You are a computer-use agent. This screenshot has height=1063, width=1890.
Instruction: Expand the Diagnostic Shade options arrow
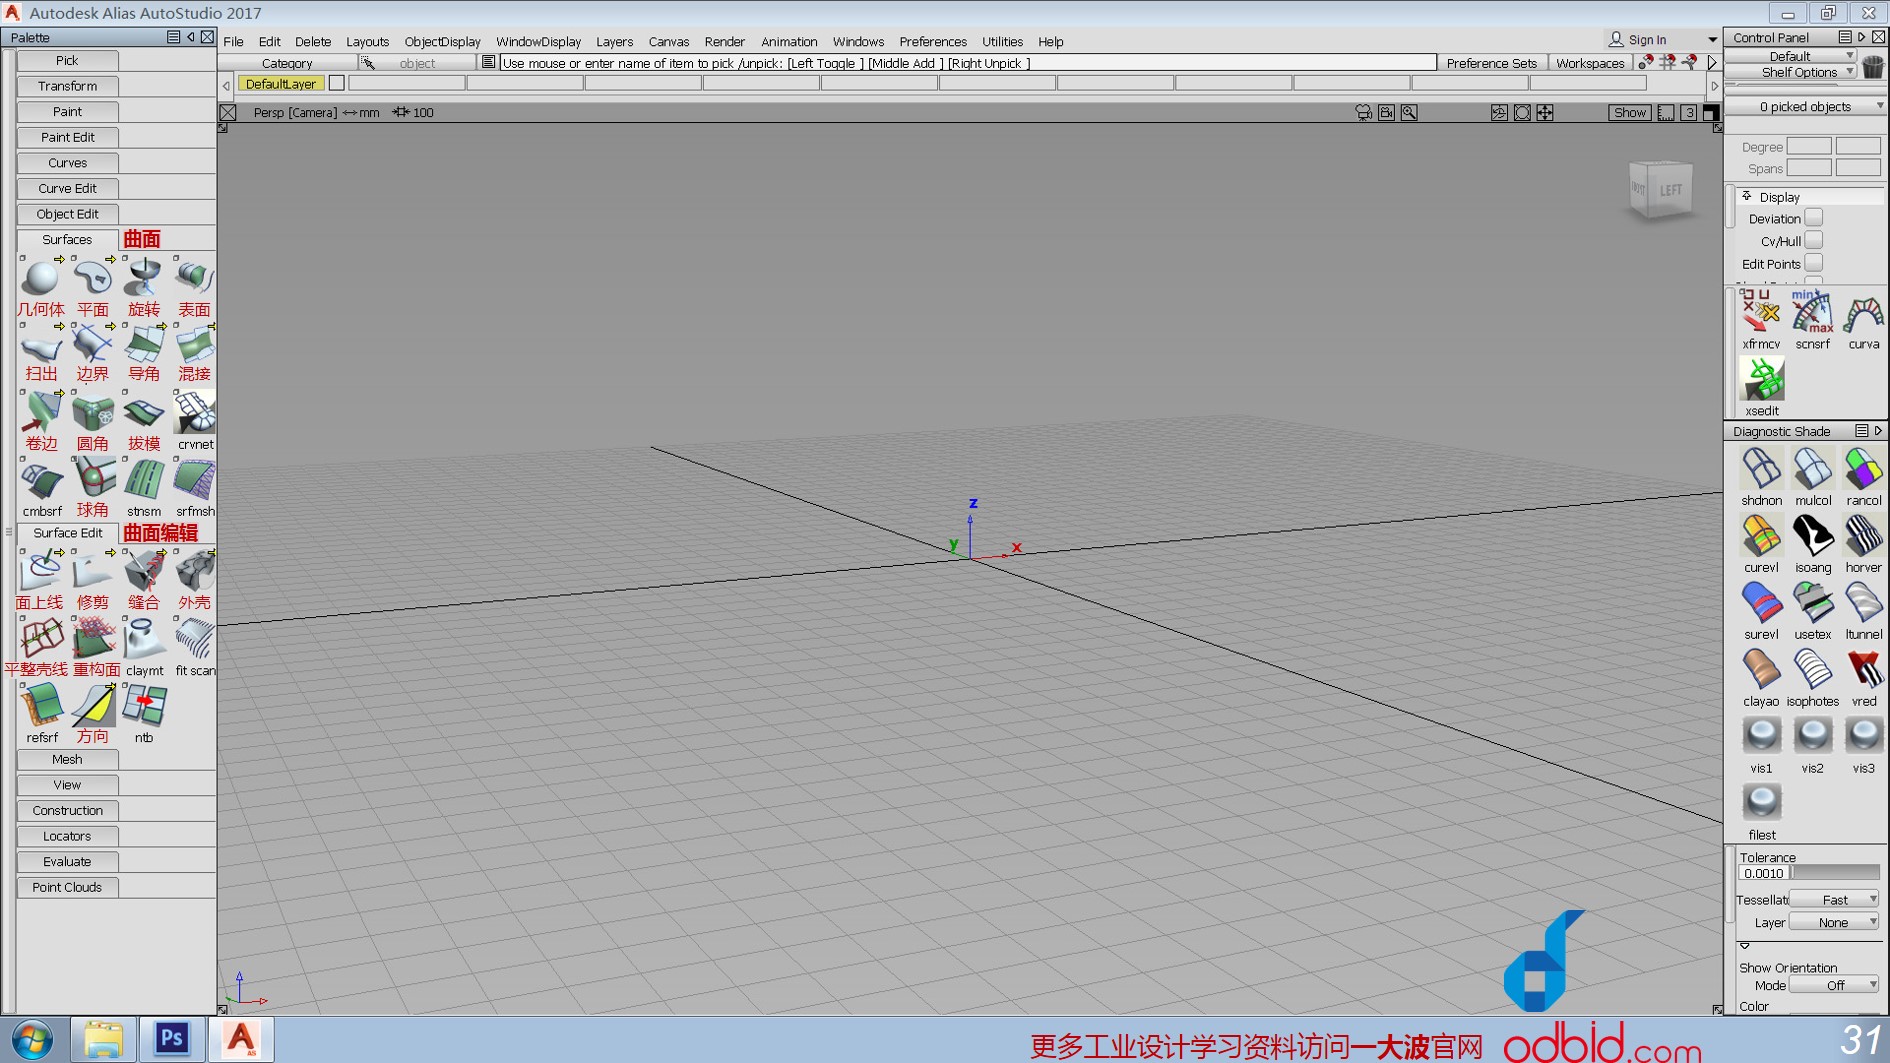coord(1878,431)
